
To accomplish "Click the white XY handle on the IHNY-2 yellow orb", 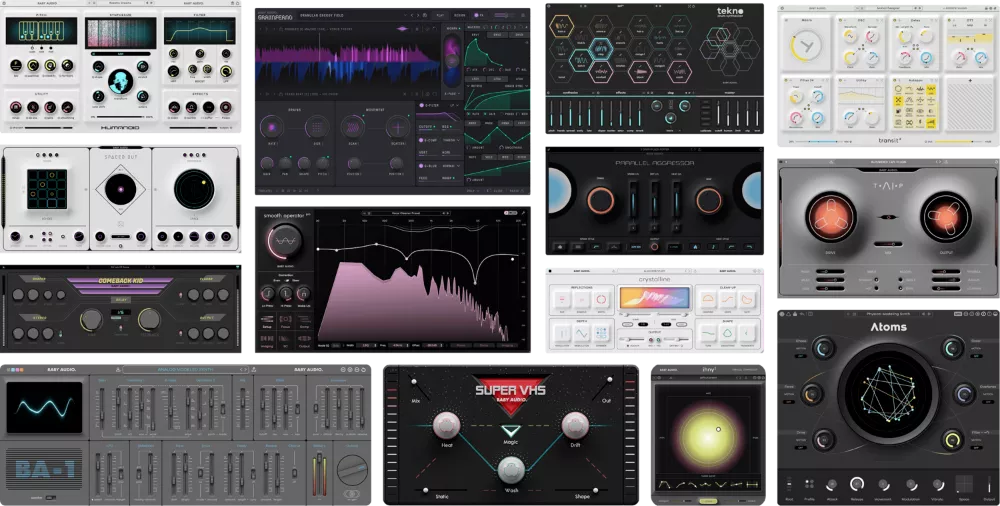I will pos(718,429).
